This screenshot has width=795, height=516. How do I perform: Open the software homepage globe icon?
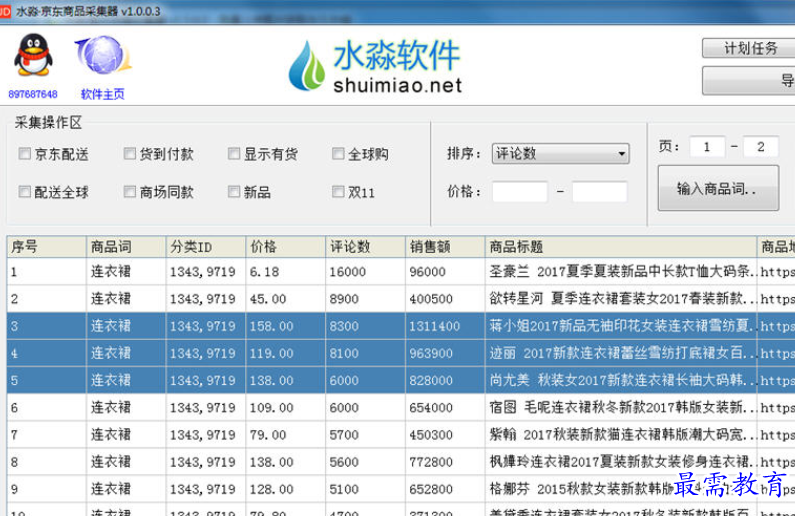[x=103, y=55]
